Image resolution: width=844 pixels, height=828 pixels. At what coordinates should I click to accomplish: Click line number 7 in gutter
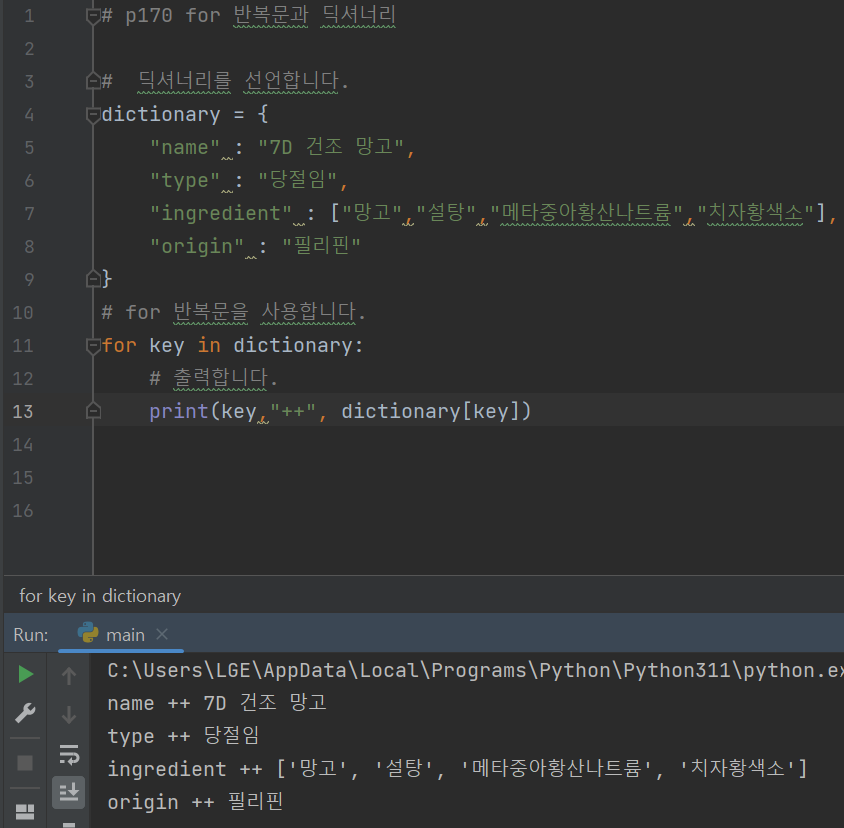29,214
